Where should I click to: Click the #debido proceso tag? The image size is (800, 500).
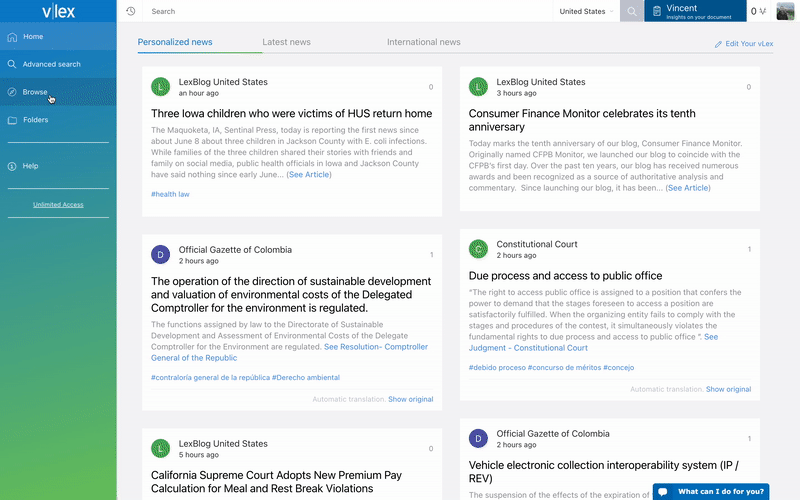pos(497,367)
